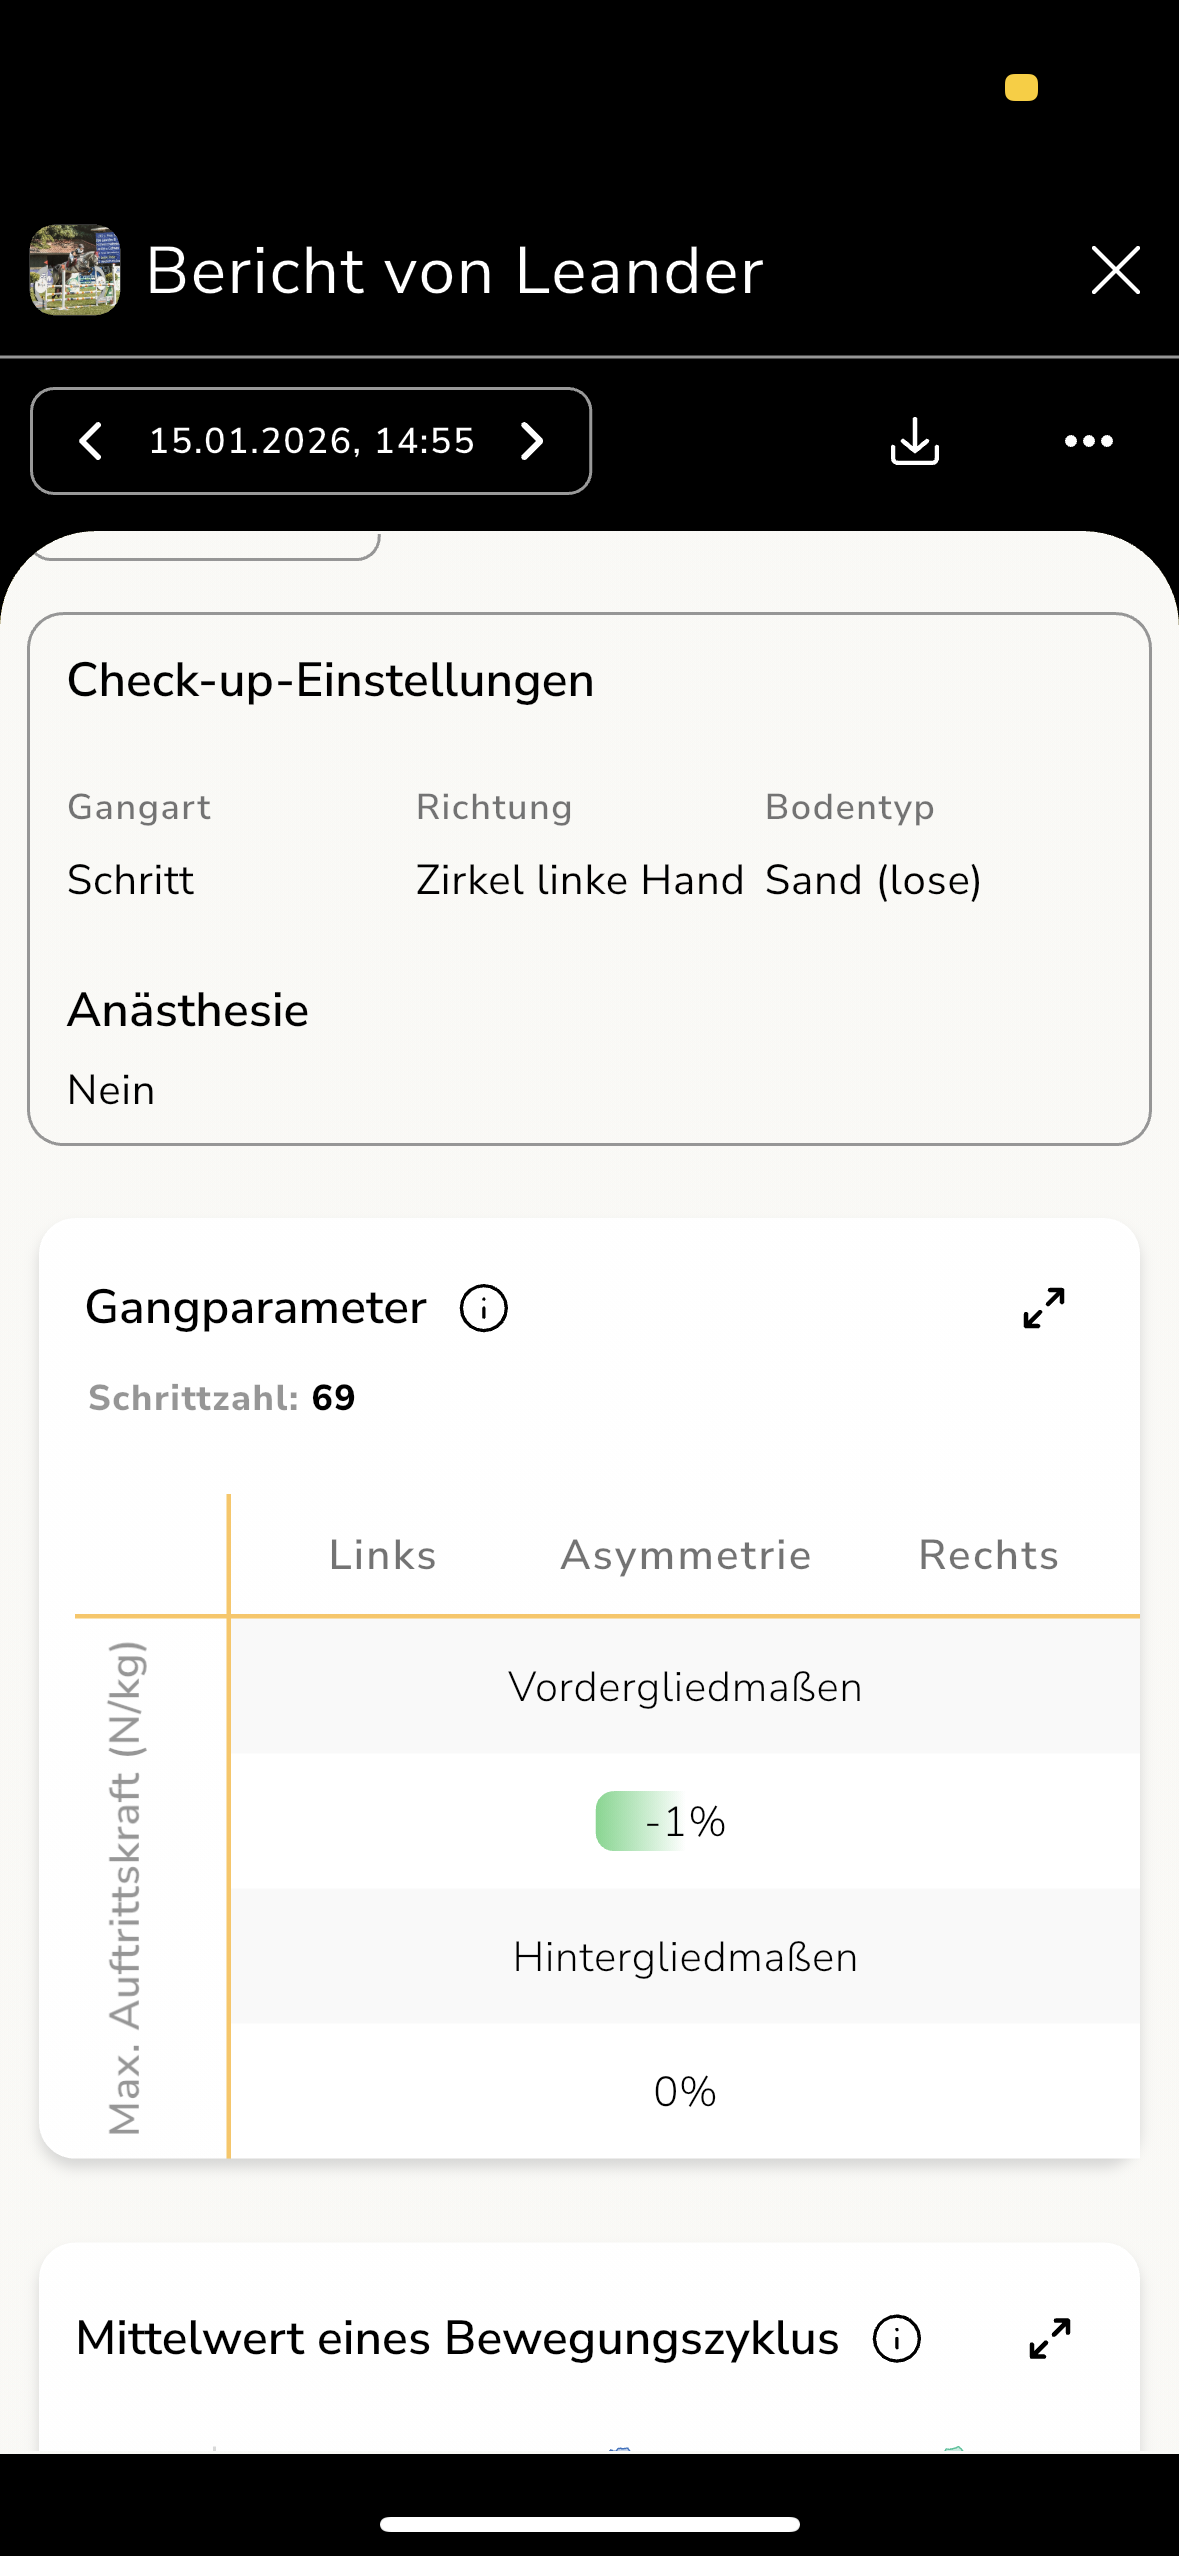This screenshot has width=1179, height=2556.
Task: Tap the Hintergliedmaßen row
Action: coord(685,1957)
